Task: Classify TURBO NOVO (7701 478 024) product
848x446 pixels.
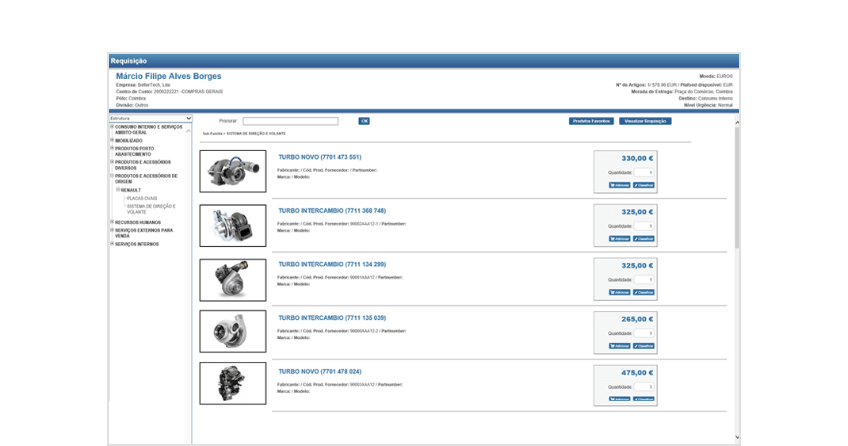Action: [644, 399]
